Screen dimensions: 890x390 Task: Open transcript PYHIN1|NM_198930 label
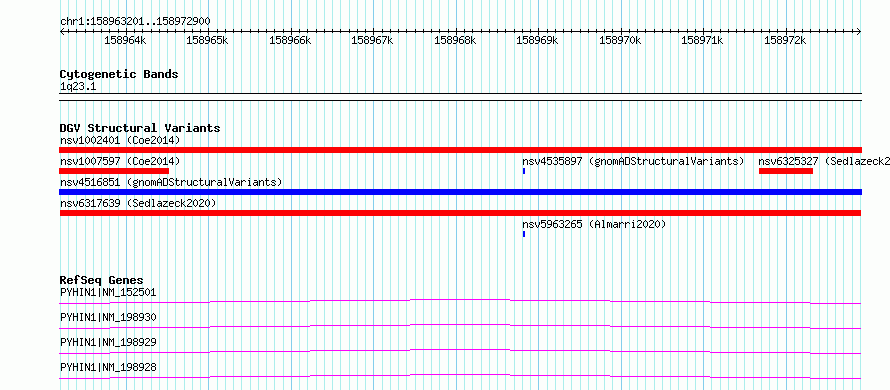[x=108, y=317]
